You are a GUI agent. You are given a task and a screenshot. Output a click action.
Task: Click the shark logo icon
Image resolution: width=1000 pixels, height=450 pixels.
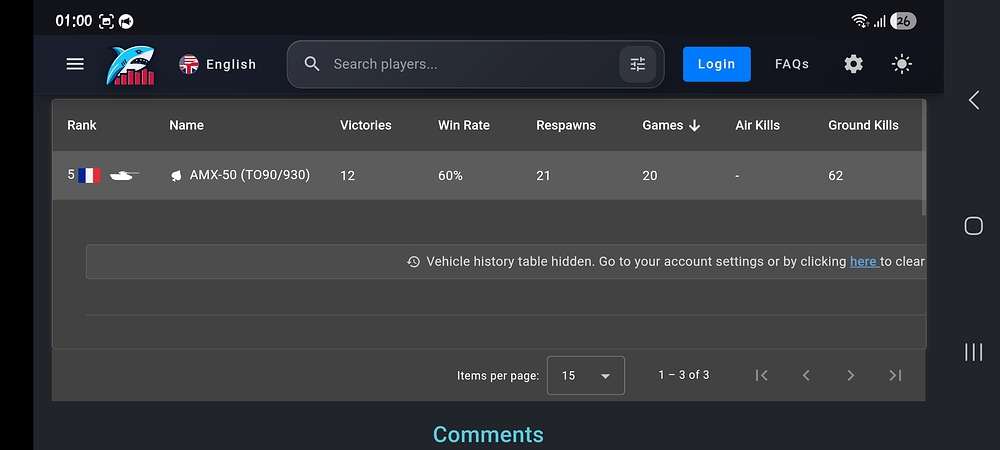[131, 65]
